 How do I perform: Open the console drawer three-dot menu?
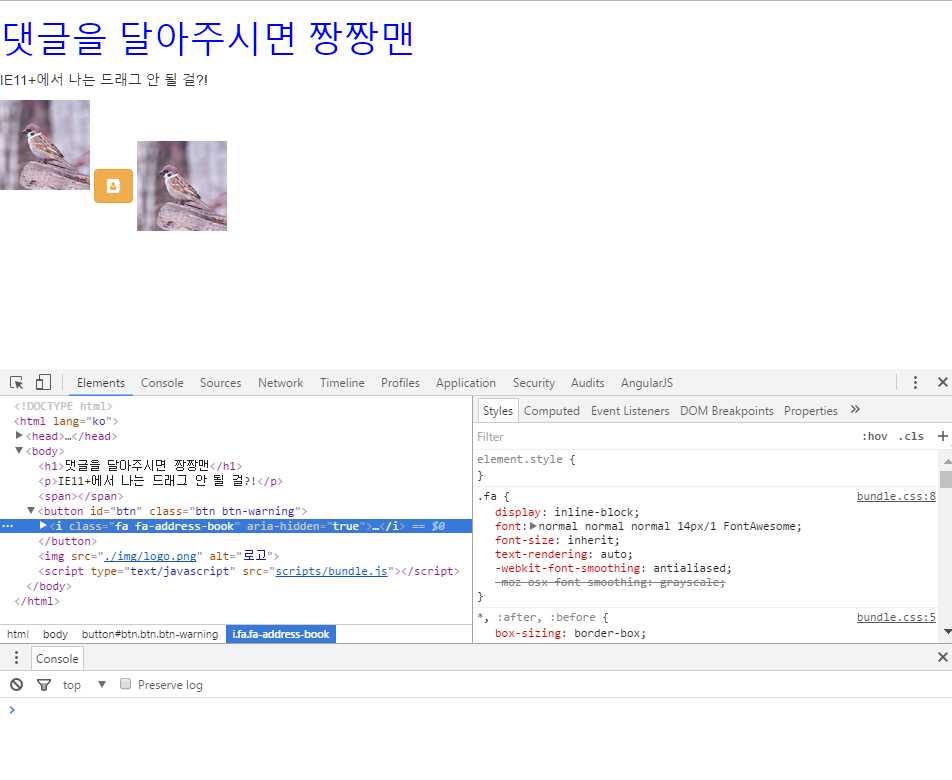[16, 658]
